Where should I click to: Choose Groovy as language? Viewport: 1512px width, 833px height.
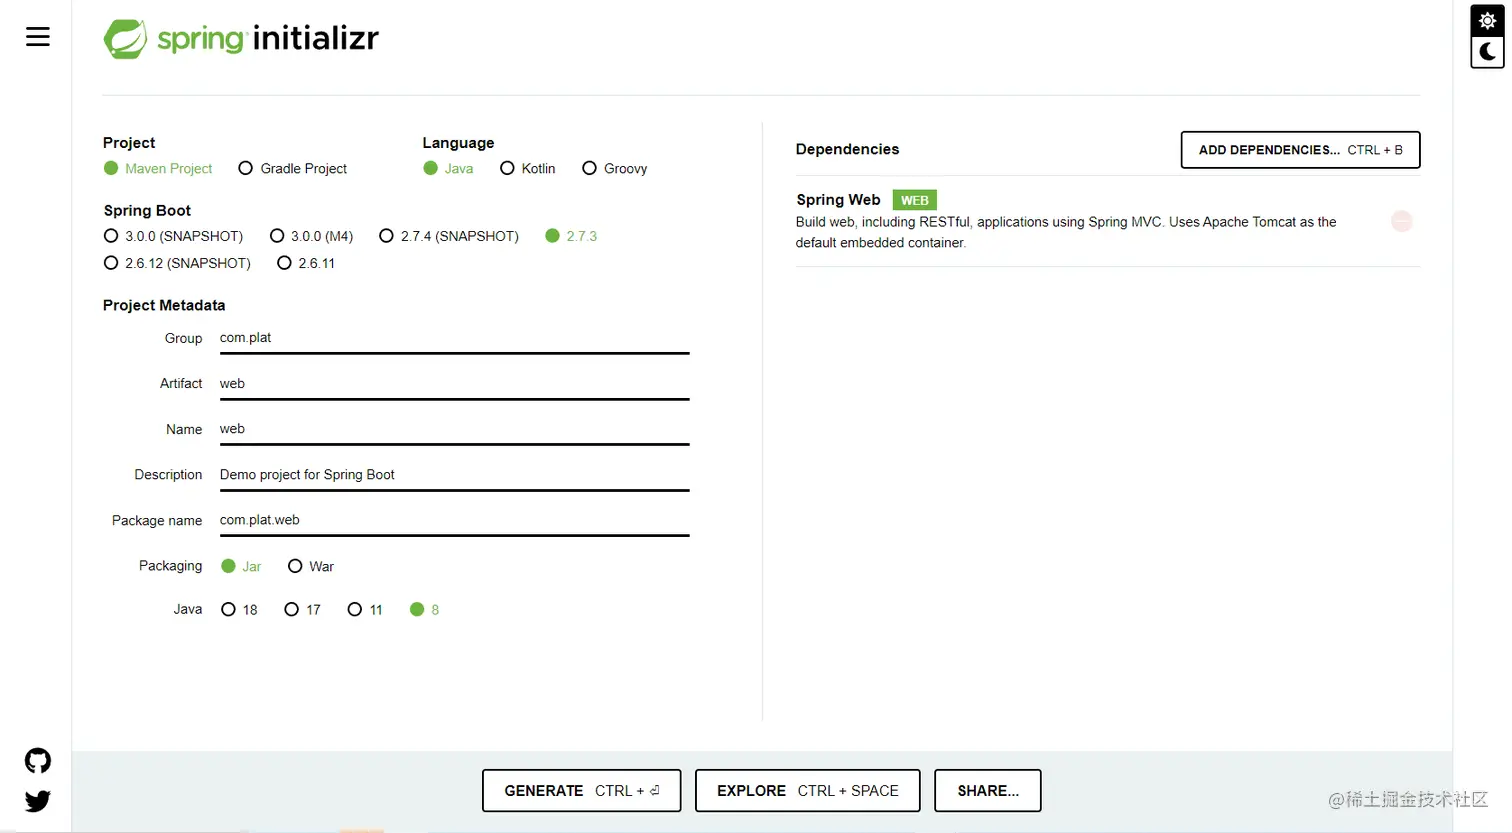click(615, 168)
